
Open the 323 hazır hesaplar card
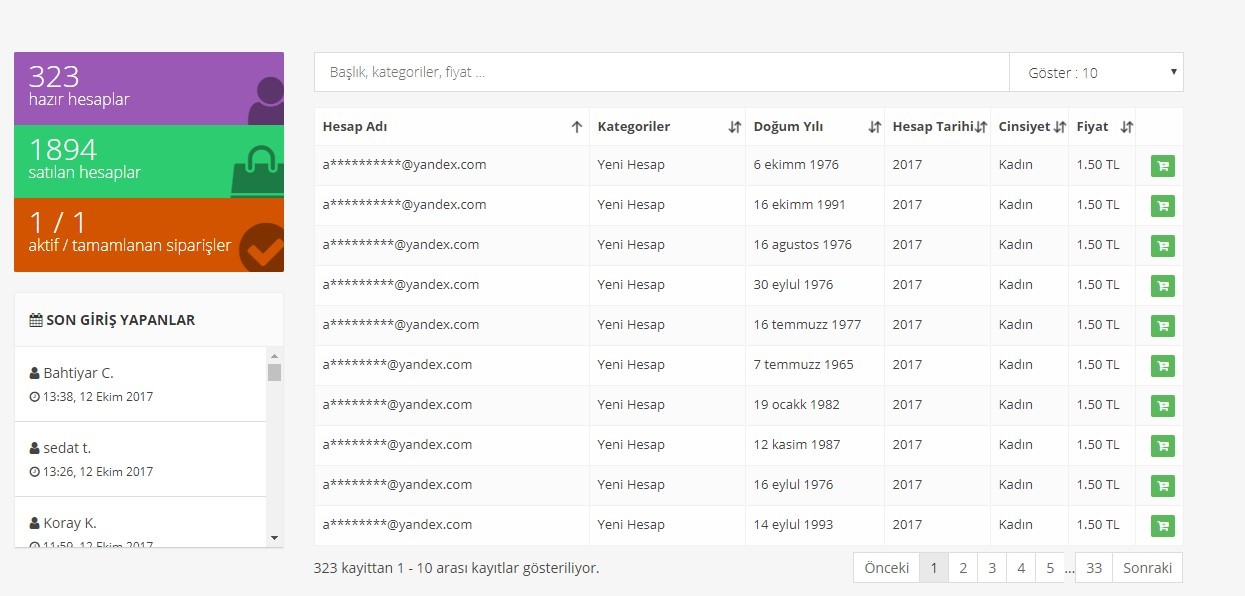point(149,88)
